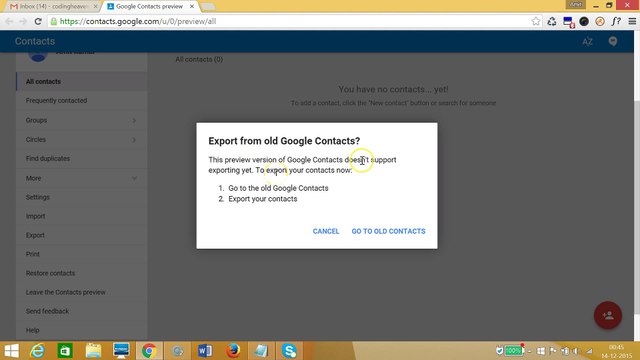Go back in the browser
640x360 pixels.
tap(9, 21)
